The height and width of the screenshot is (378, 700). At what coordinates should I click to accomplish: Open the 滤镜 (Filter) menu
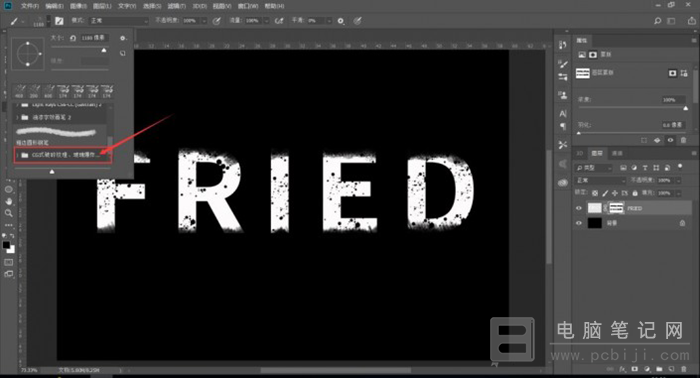pos(176,6)
